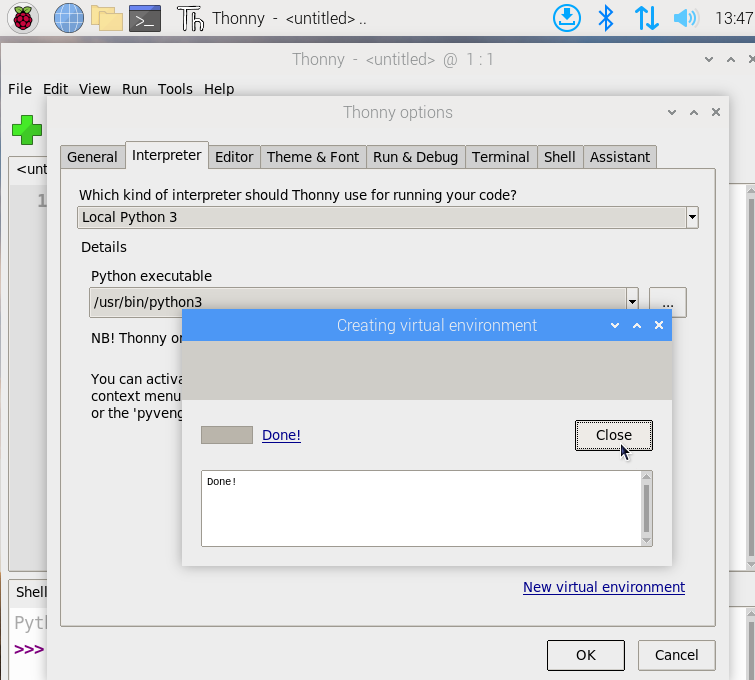Confirm Thonny options with OK
Image resolution: width=755 pixels, height=680 pixels.
click(586, 655)
